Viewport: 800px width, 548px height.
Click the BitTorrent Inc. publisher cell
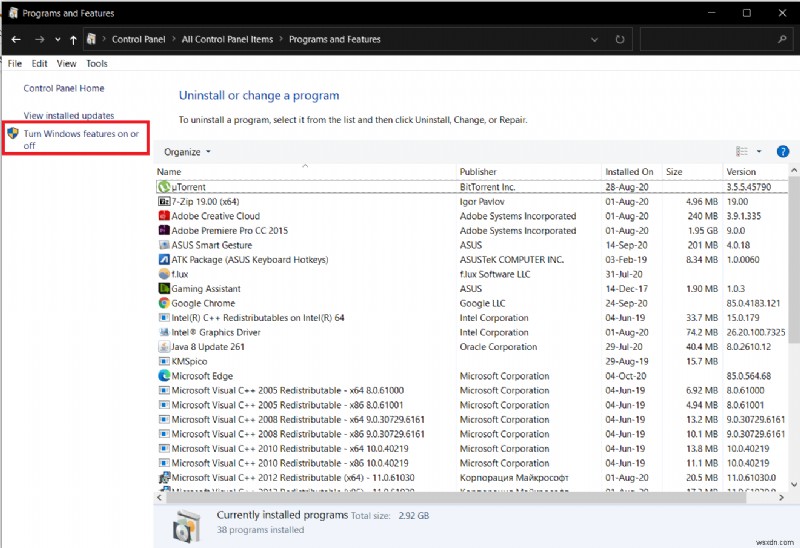pyautogui.click(x=487, y=187)
